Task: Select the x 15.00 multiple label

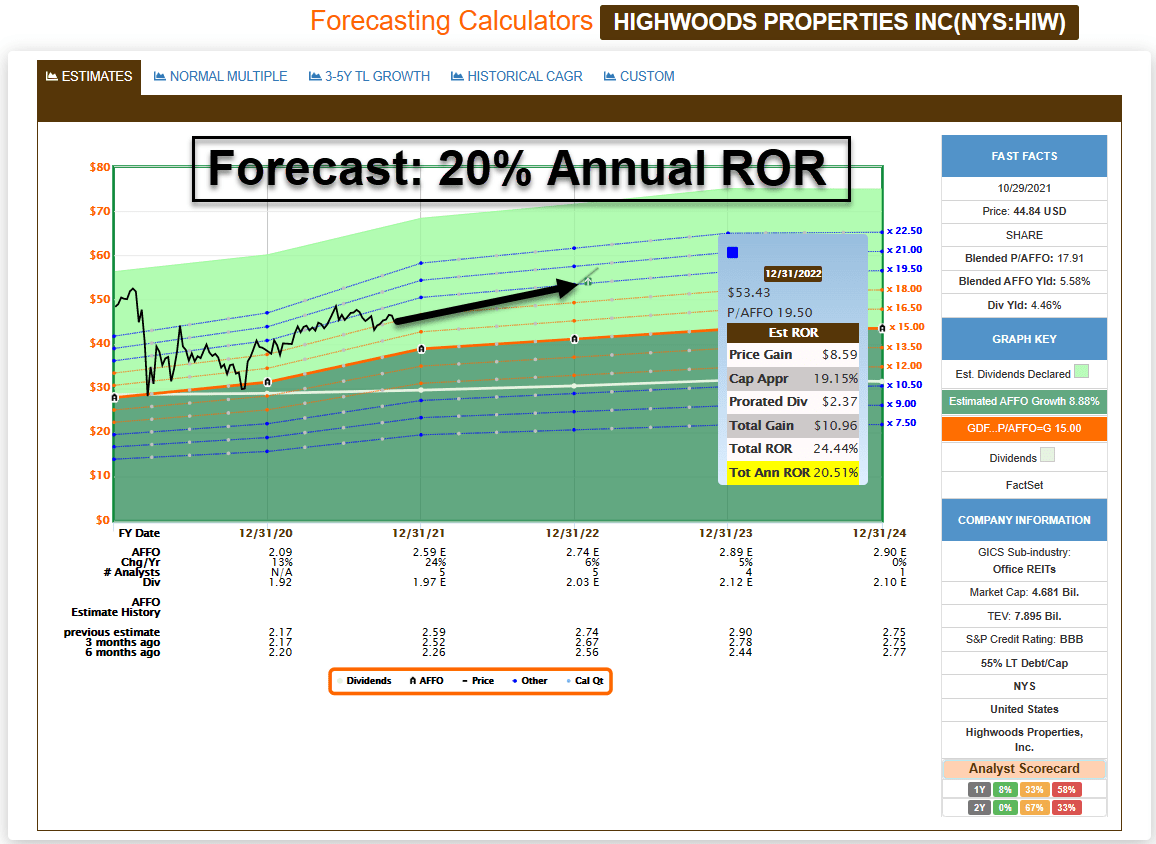Action: coord(907,327)
